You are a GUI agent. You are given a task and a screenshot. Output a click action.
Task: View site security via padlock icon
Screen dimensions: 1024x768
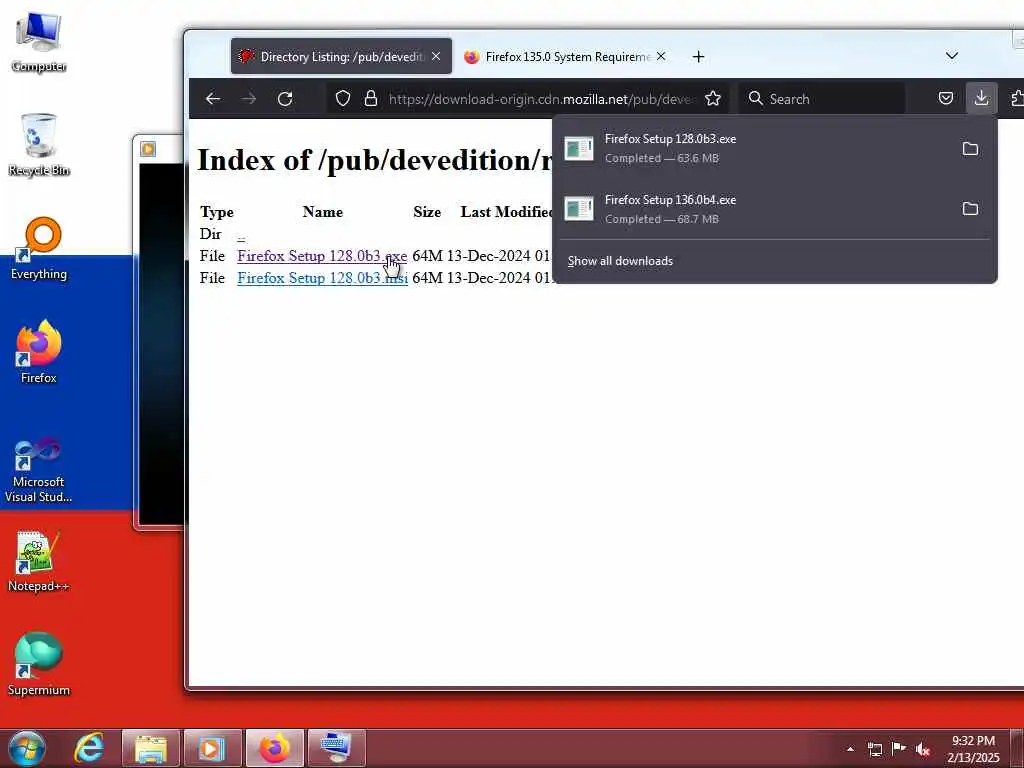(x=371, y=99)
